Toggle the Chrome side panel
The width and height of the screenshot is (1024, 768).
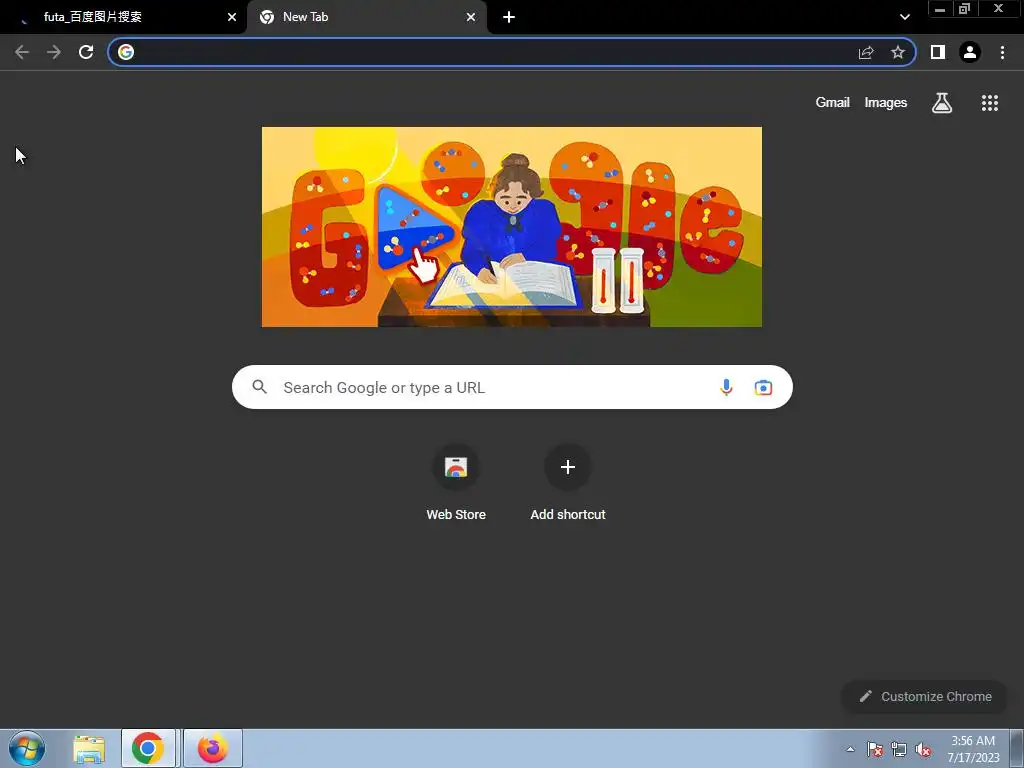tap(938, 52)
